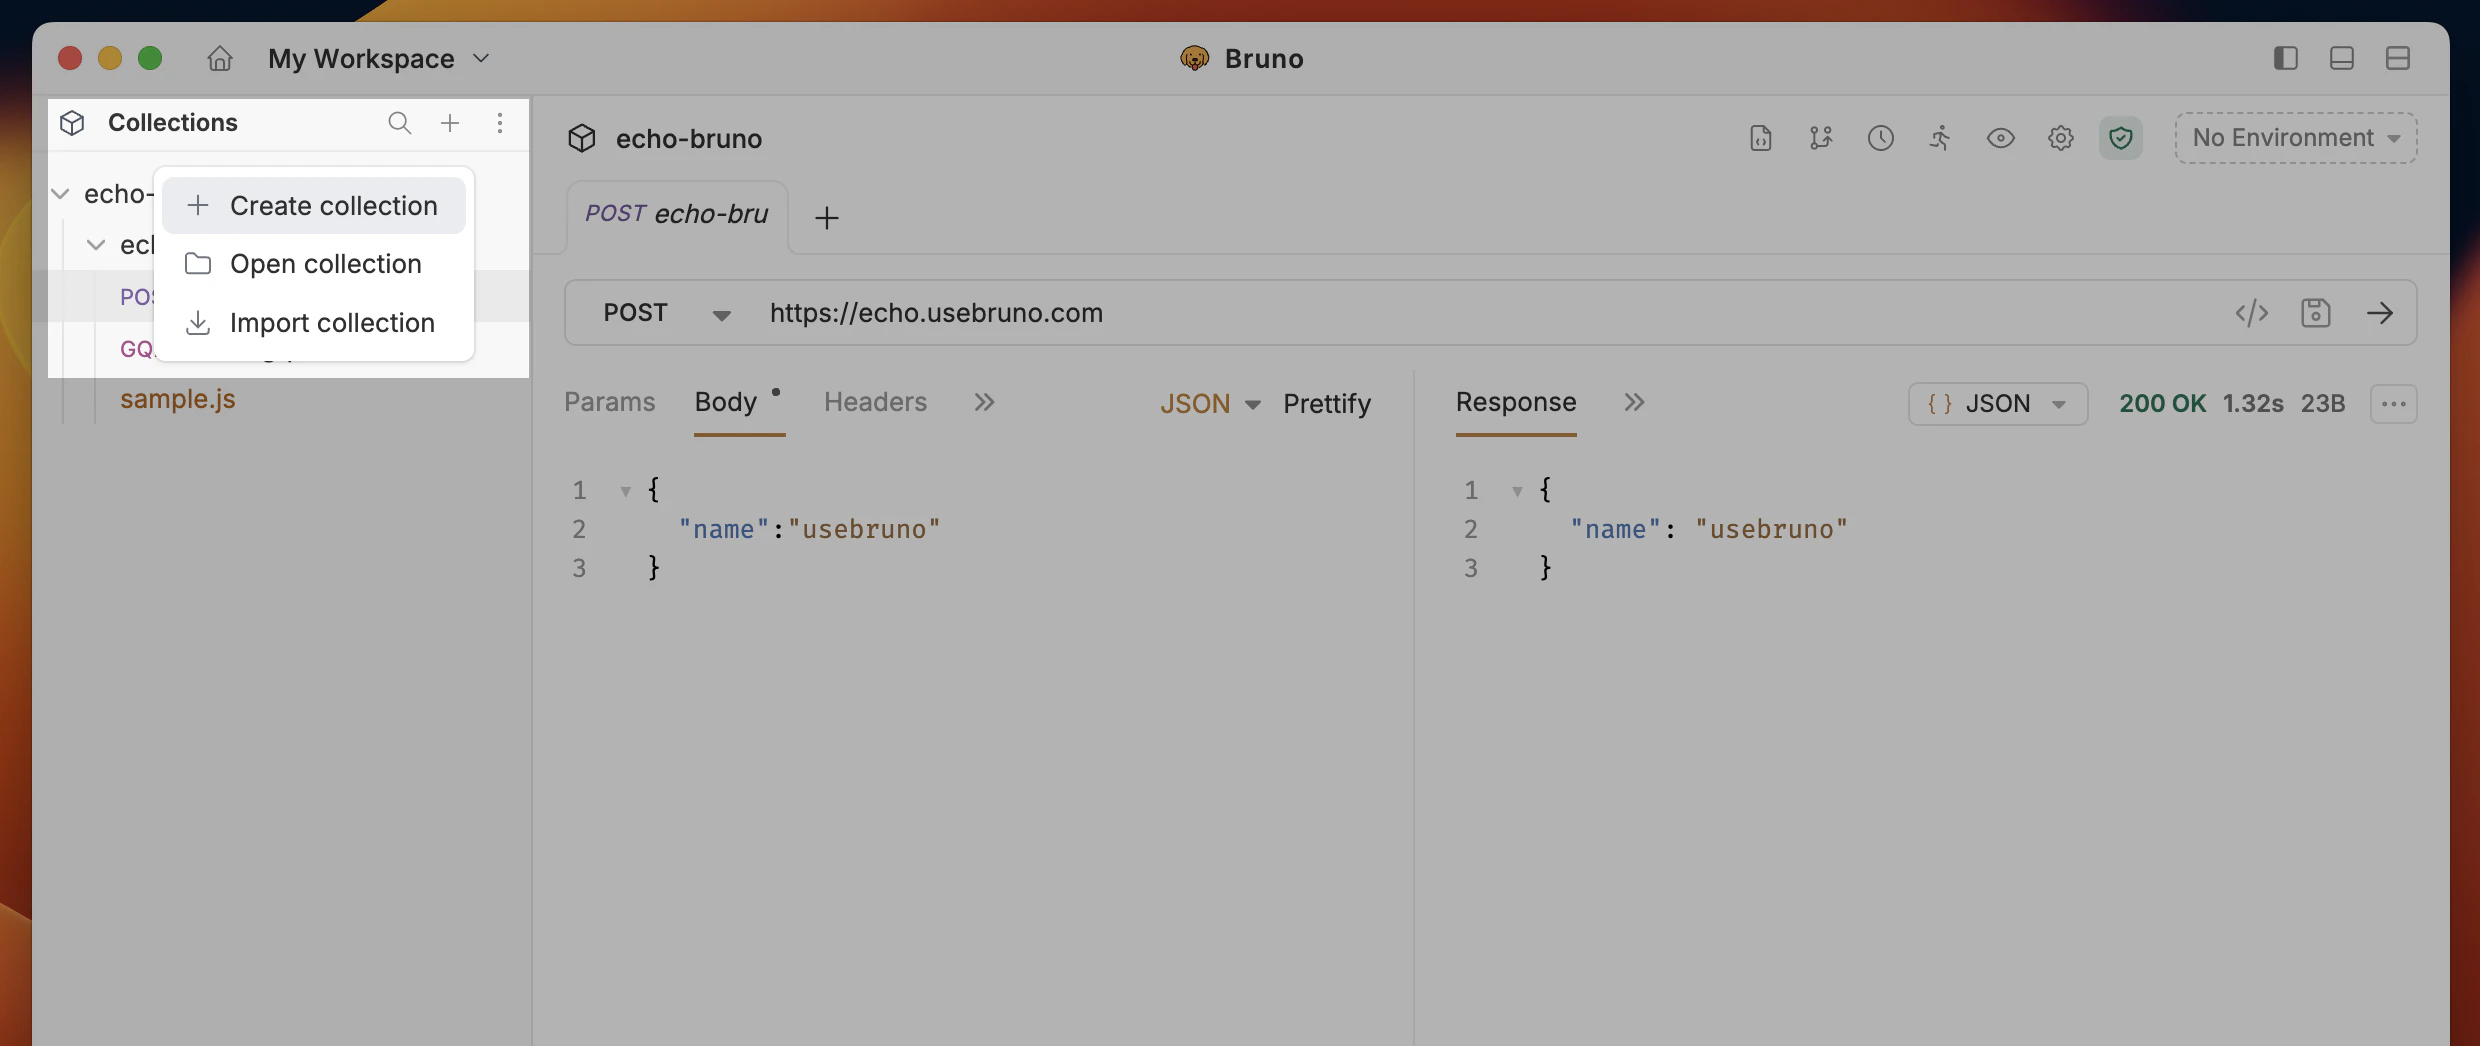Send the request with the arrow icon
The image size is (2480, 1046).
coord(2381,313)
